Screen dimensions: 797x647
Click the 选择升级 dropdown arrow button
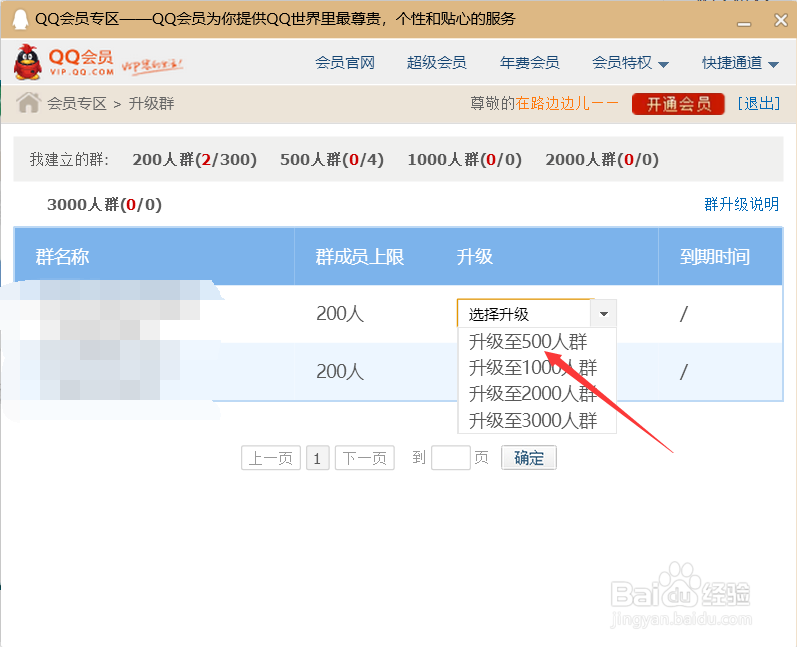pos(603,314)
